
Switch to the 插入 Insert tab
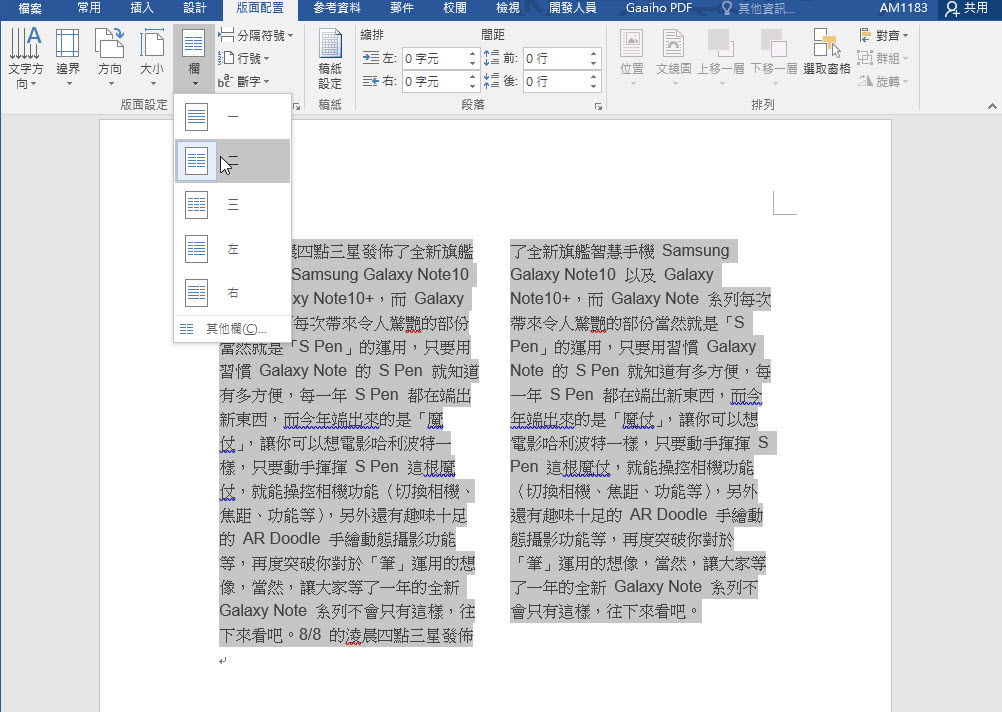tap(142, 8)
